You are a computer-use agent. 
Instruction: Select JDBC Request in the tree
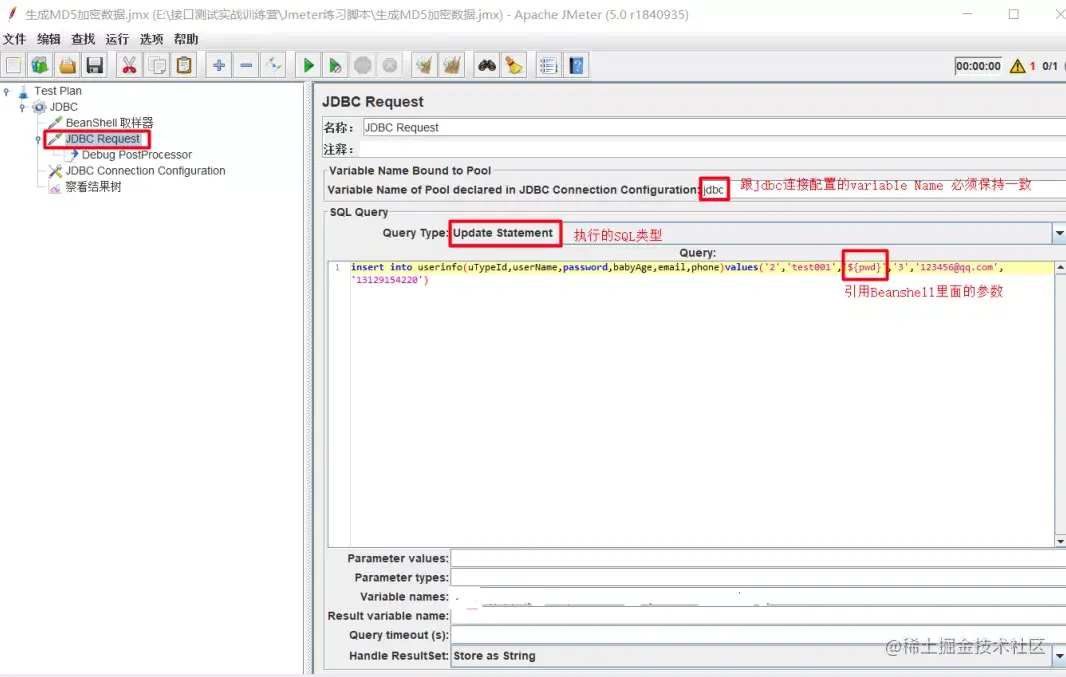point(103,139)
